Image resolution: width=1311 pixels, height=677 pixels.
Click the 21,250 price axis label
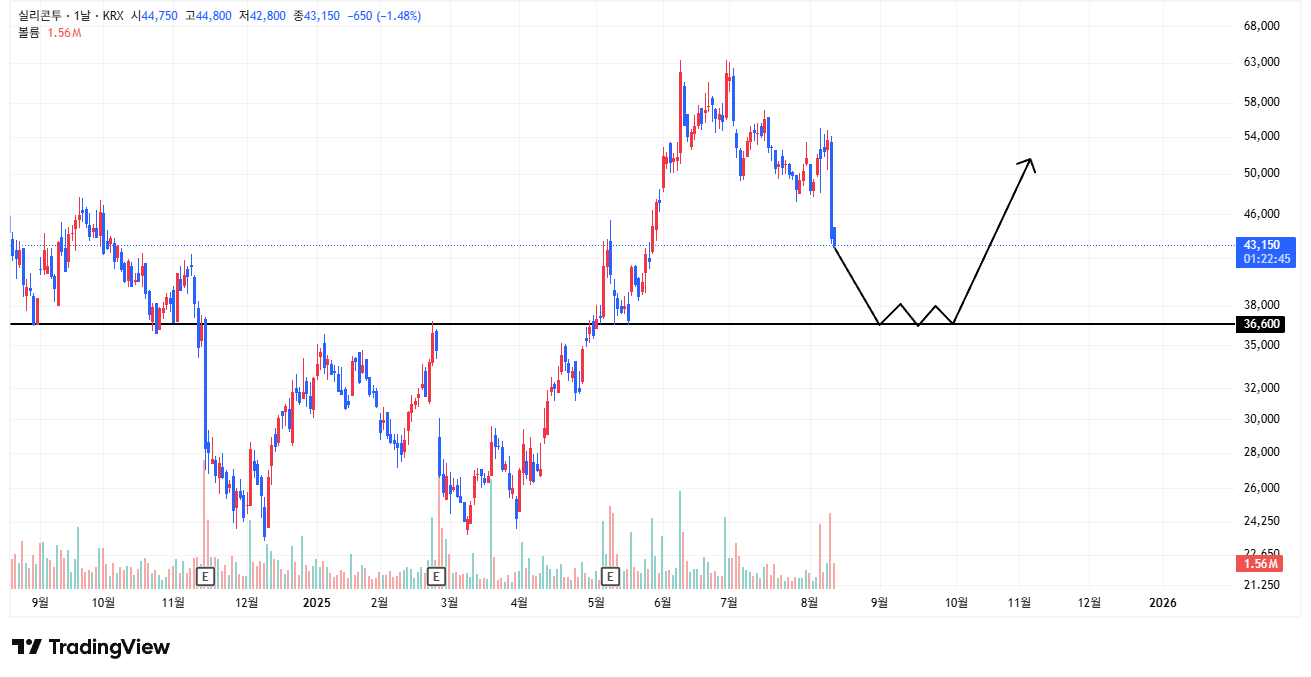click(x=1262, y=585)
